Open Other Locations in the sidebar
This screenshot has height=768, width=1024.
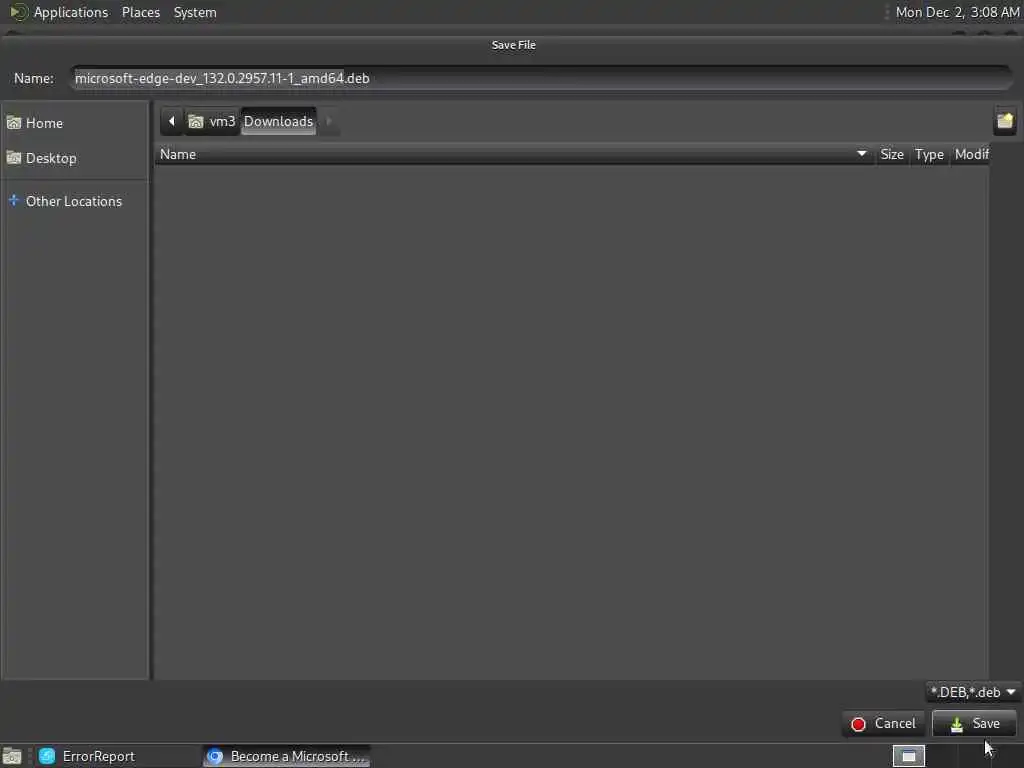tap(74, 201)
